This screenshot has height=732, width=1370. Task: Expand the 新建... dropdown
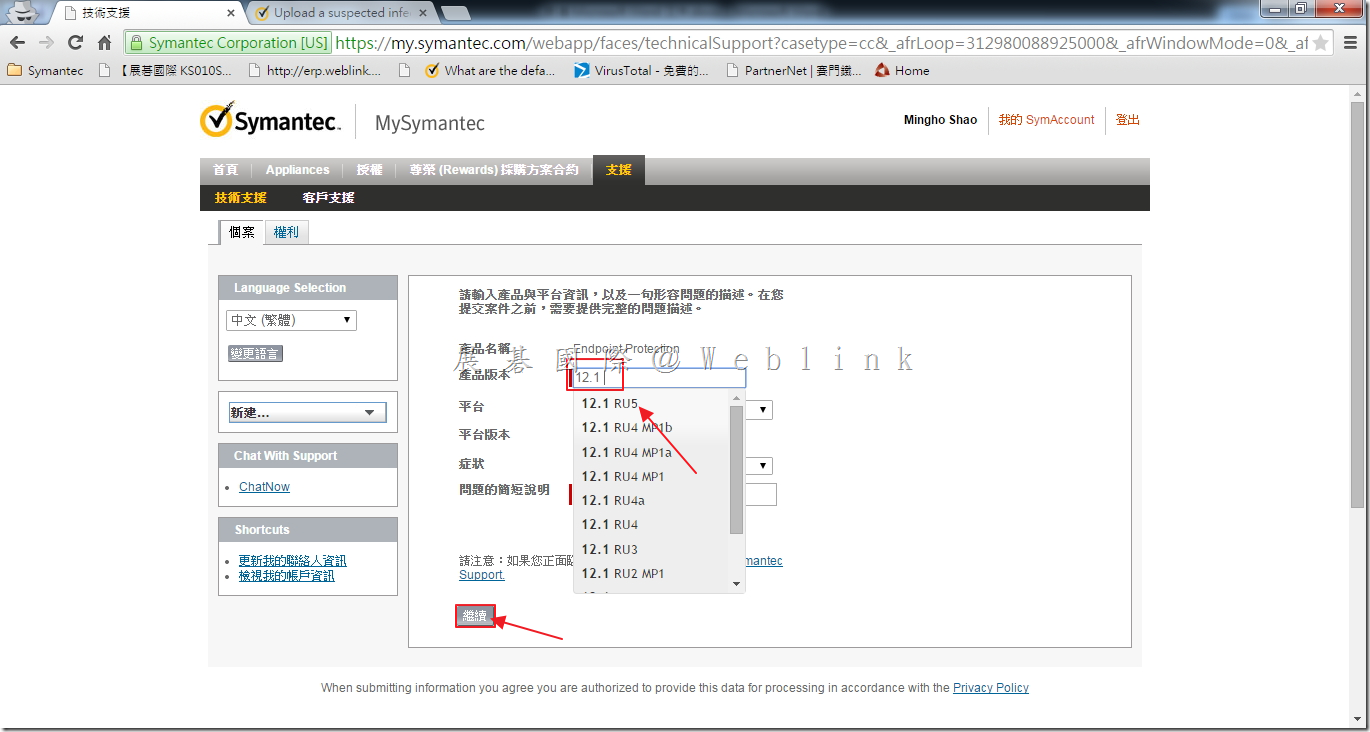pos(307,413)
